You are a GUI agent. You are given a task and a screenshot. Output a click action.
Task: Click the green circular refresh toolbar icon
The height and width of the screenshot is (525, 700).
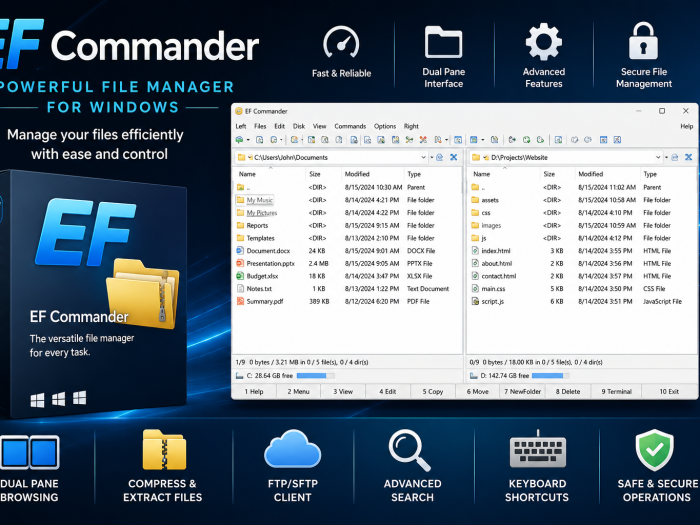[526, 140]
